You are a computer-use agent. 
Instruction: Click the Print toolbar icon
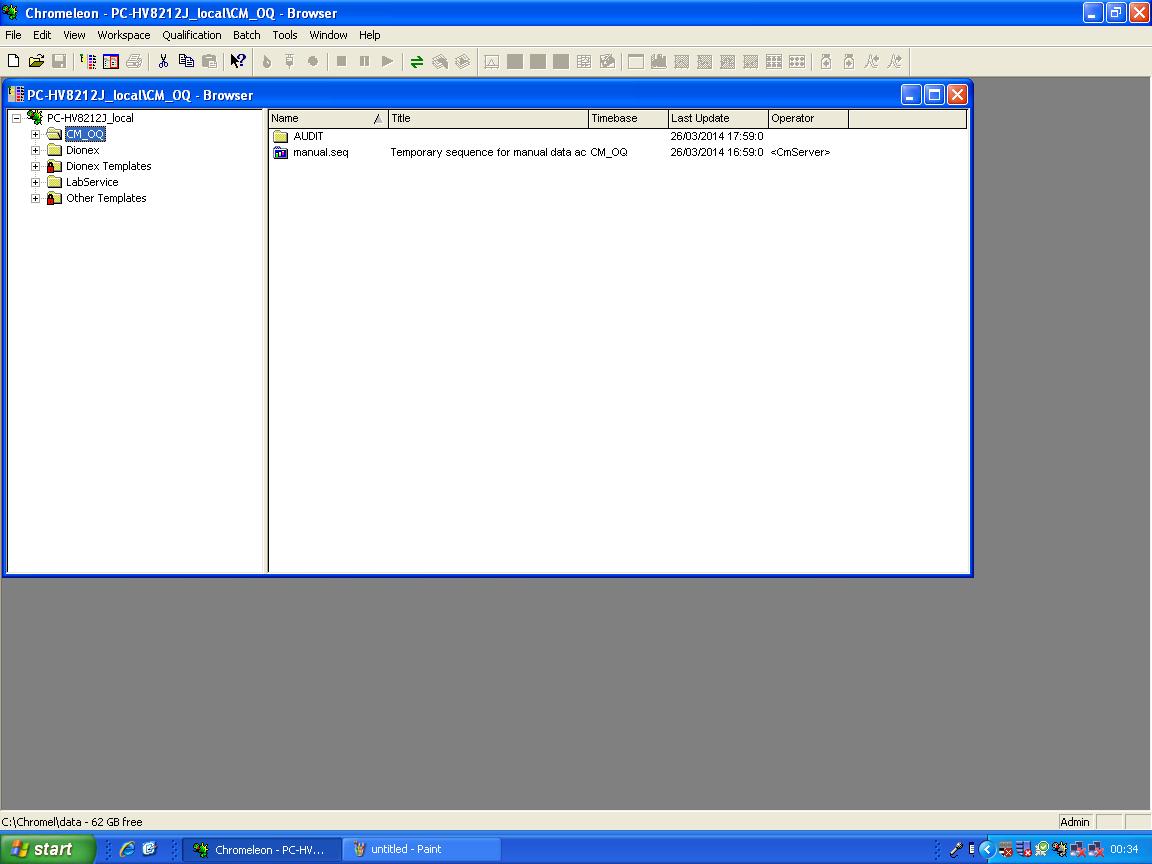(134, 62)
